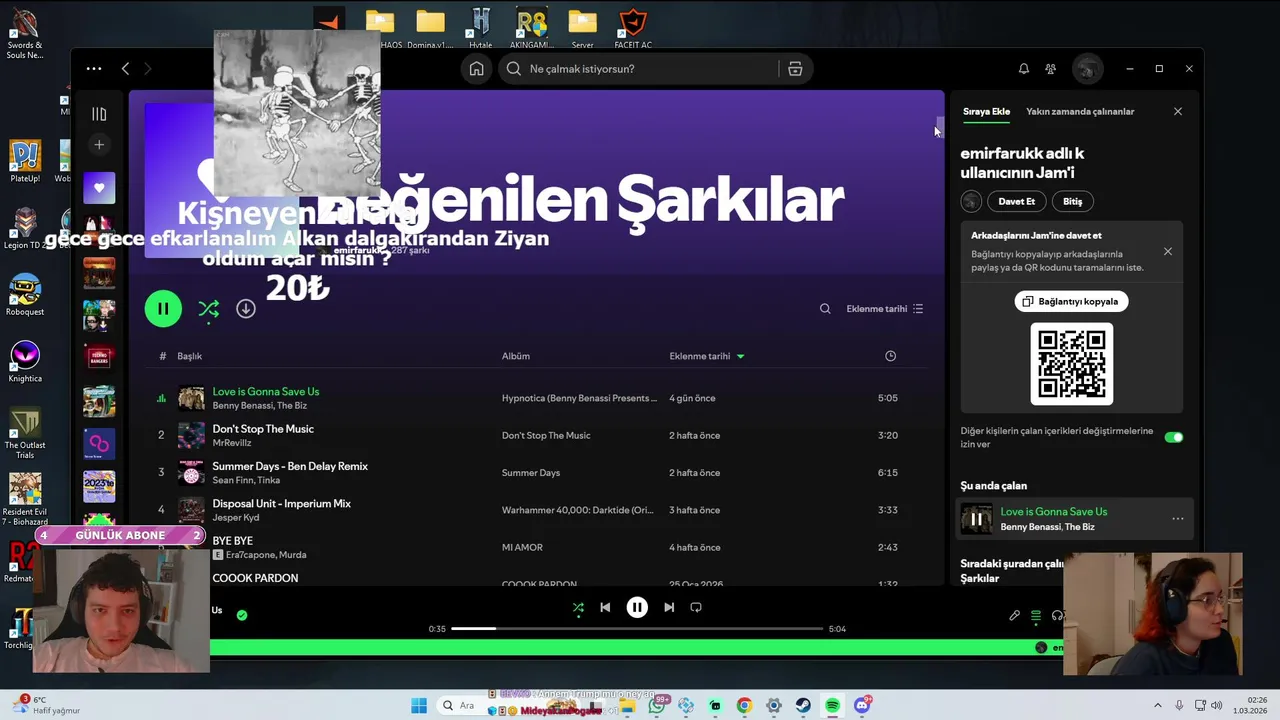The image size is (1280, 720).
Task: Click saved checkmark in now playing bar
Action: (241, 615)
